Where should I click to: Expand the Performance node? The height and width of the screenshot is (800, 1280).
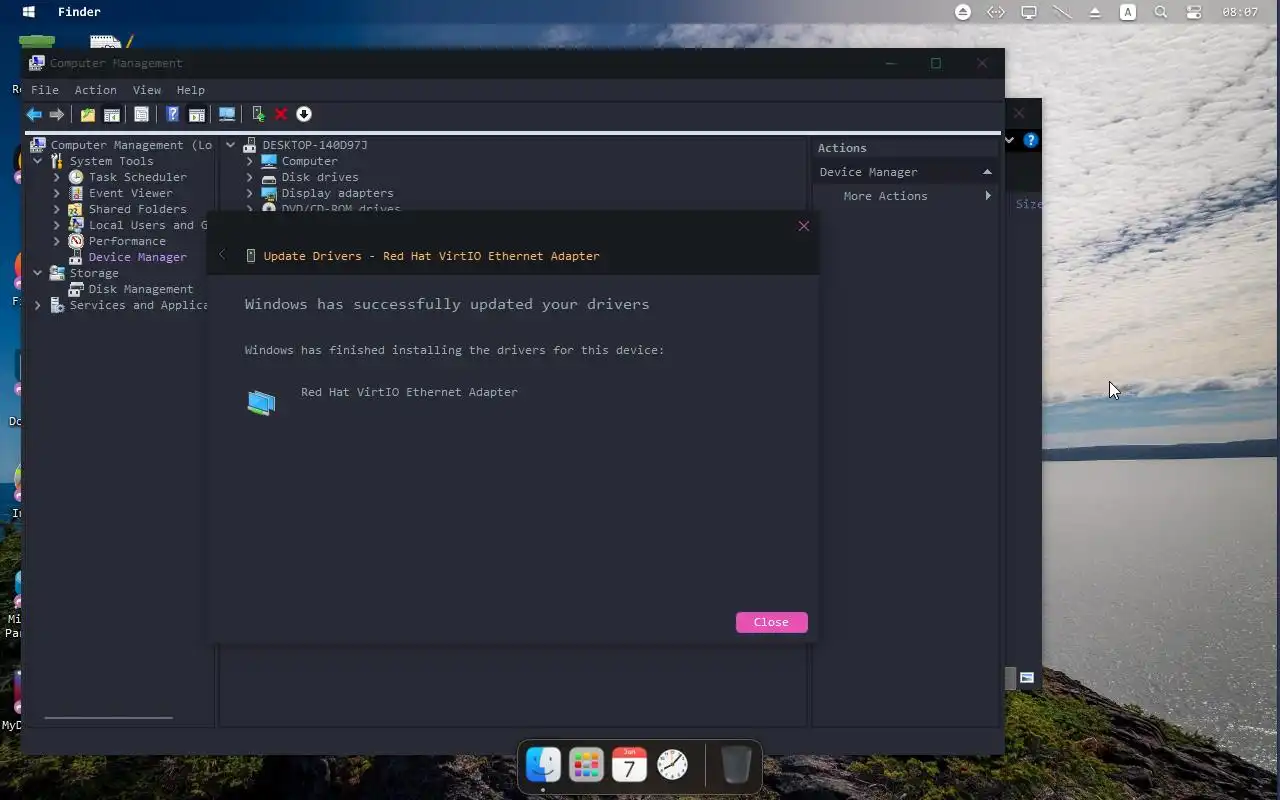coord(57,241)
